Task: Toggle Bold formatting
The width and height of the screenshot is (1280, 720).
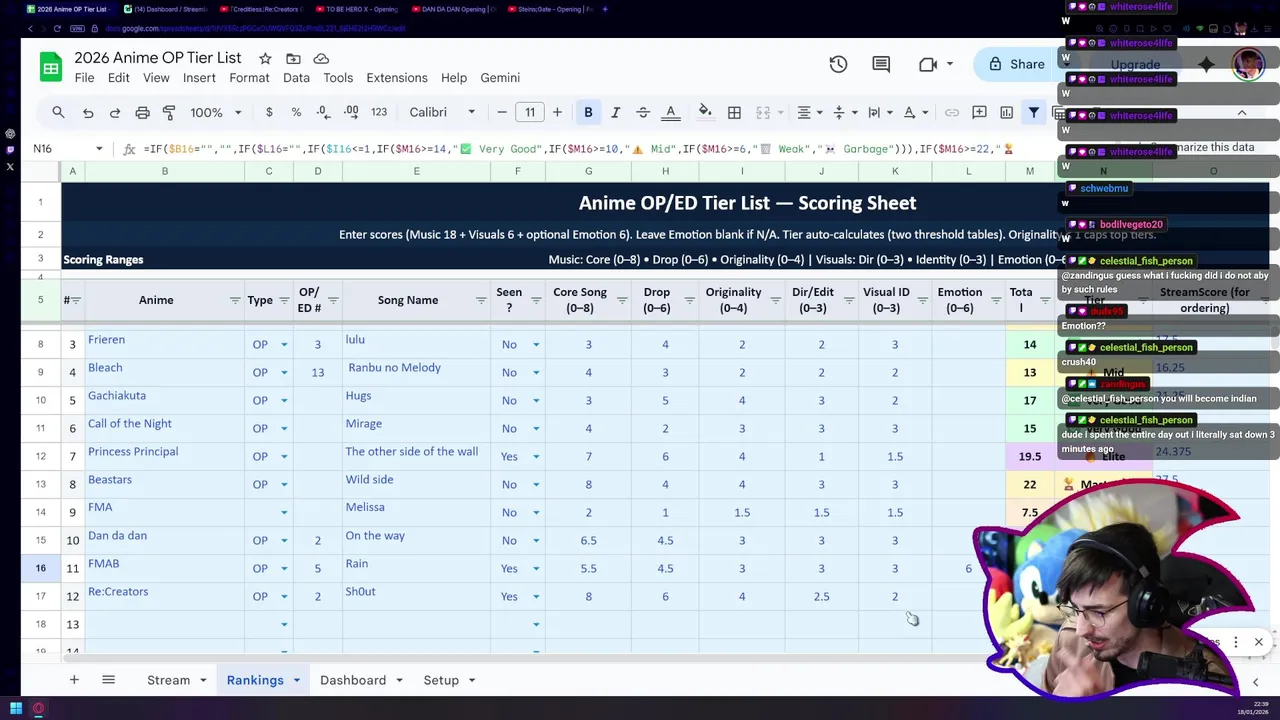Action: pos(588,112)
